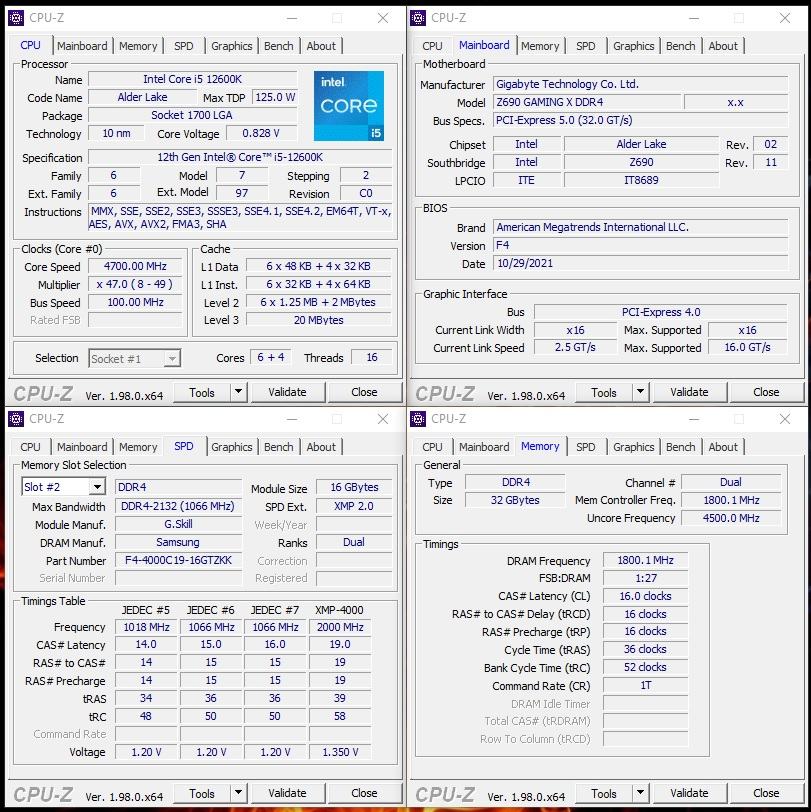Click Close button in the Memory window
This screenshot has height=812, width=811.
(766, 793)
